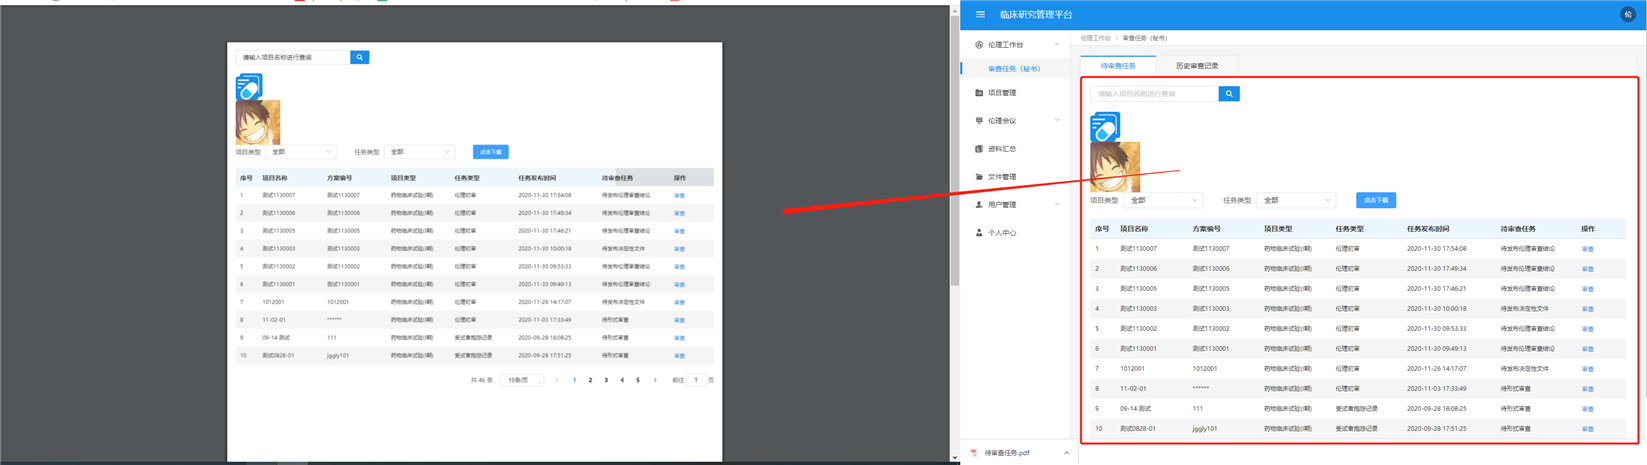Click the search input in PDF preview
Image resolution: width=1647 pixels, height=465 pixels.
pos(293,57)
